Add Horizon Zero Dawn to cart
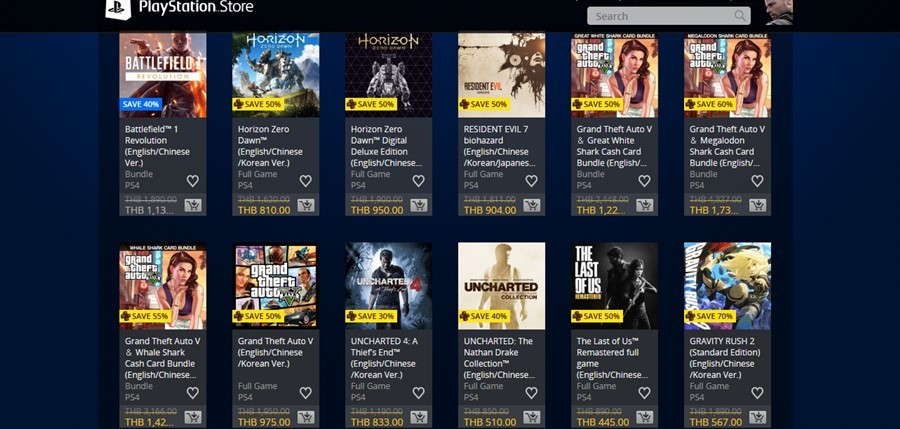Image resolution: width=900 pixels, height=429 pixels. point(305,205)
